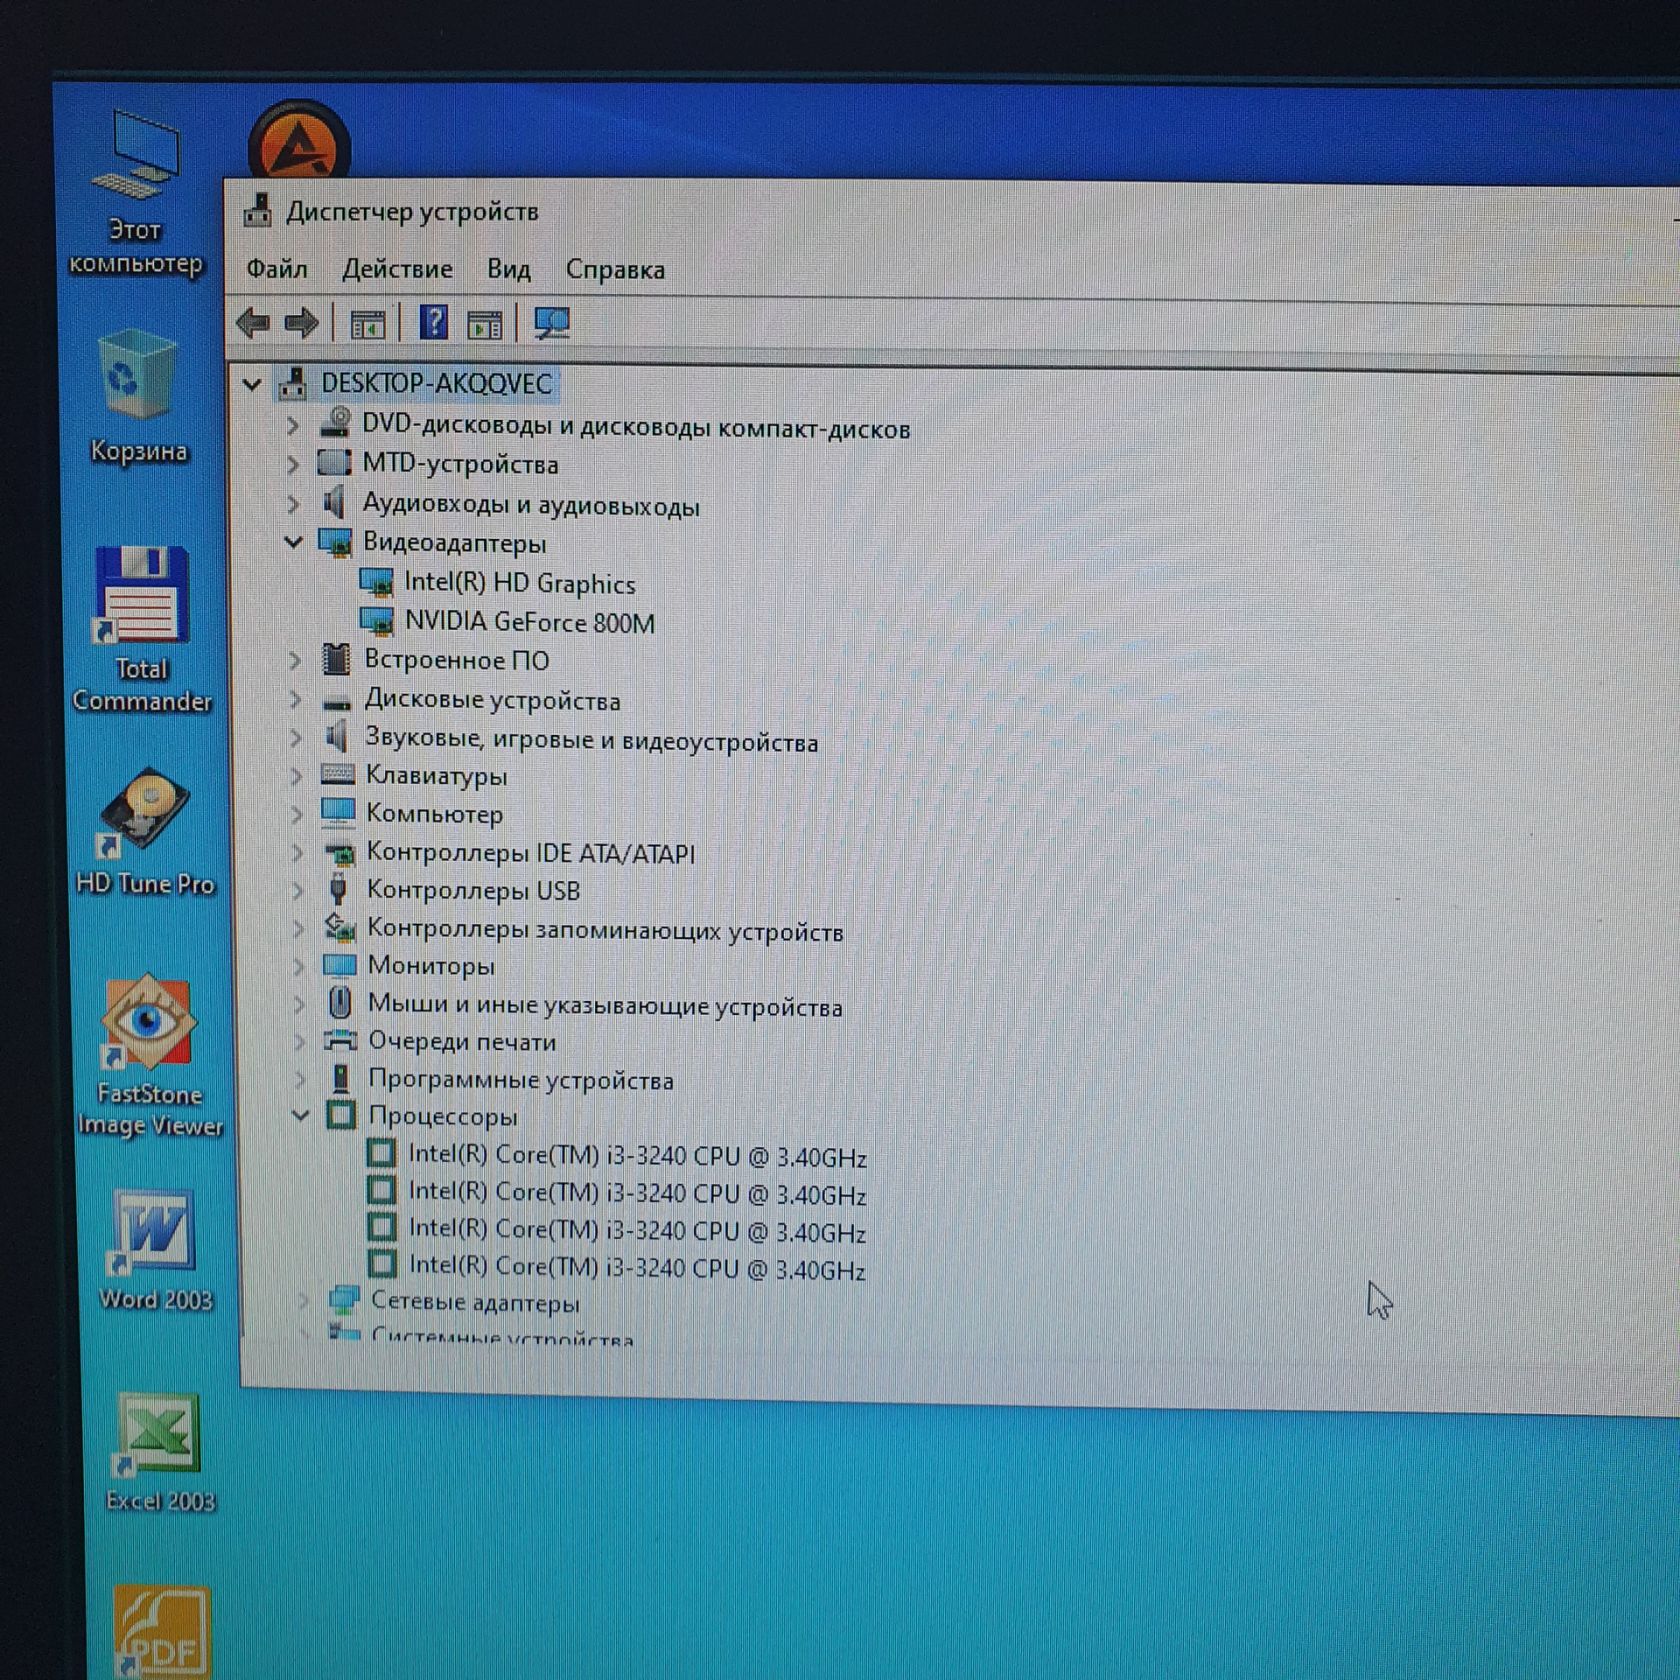Open the Вид menu
Viewport: 1680px width, 1680px height.
click(x=508, y=269)
